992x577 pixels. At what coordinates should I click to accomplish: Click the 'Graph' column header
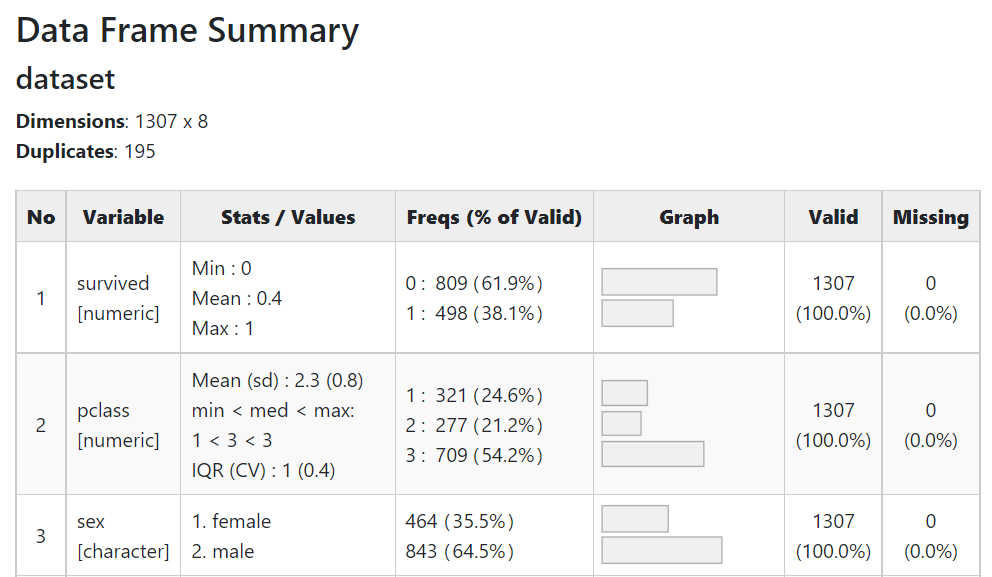[689, 217]
